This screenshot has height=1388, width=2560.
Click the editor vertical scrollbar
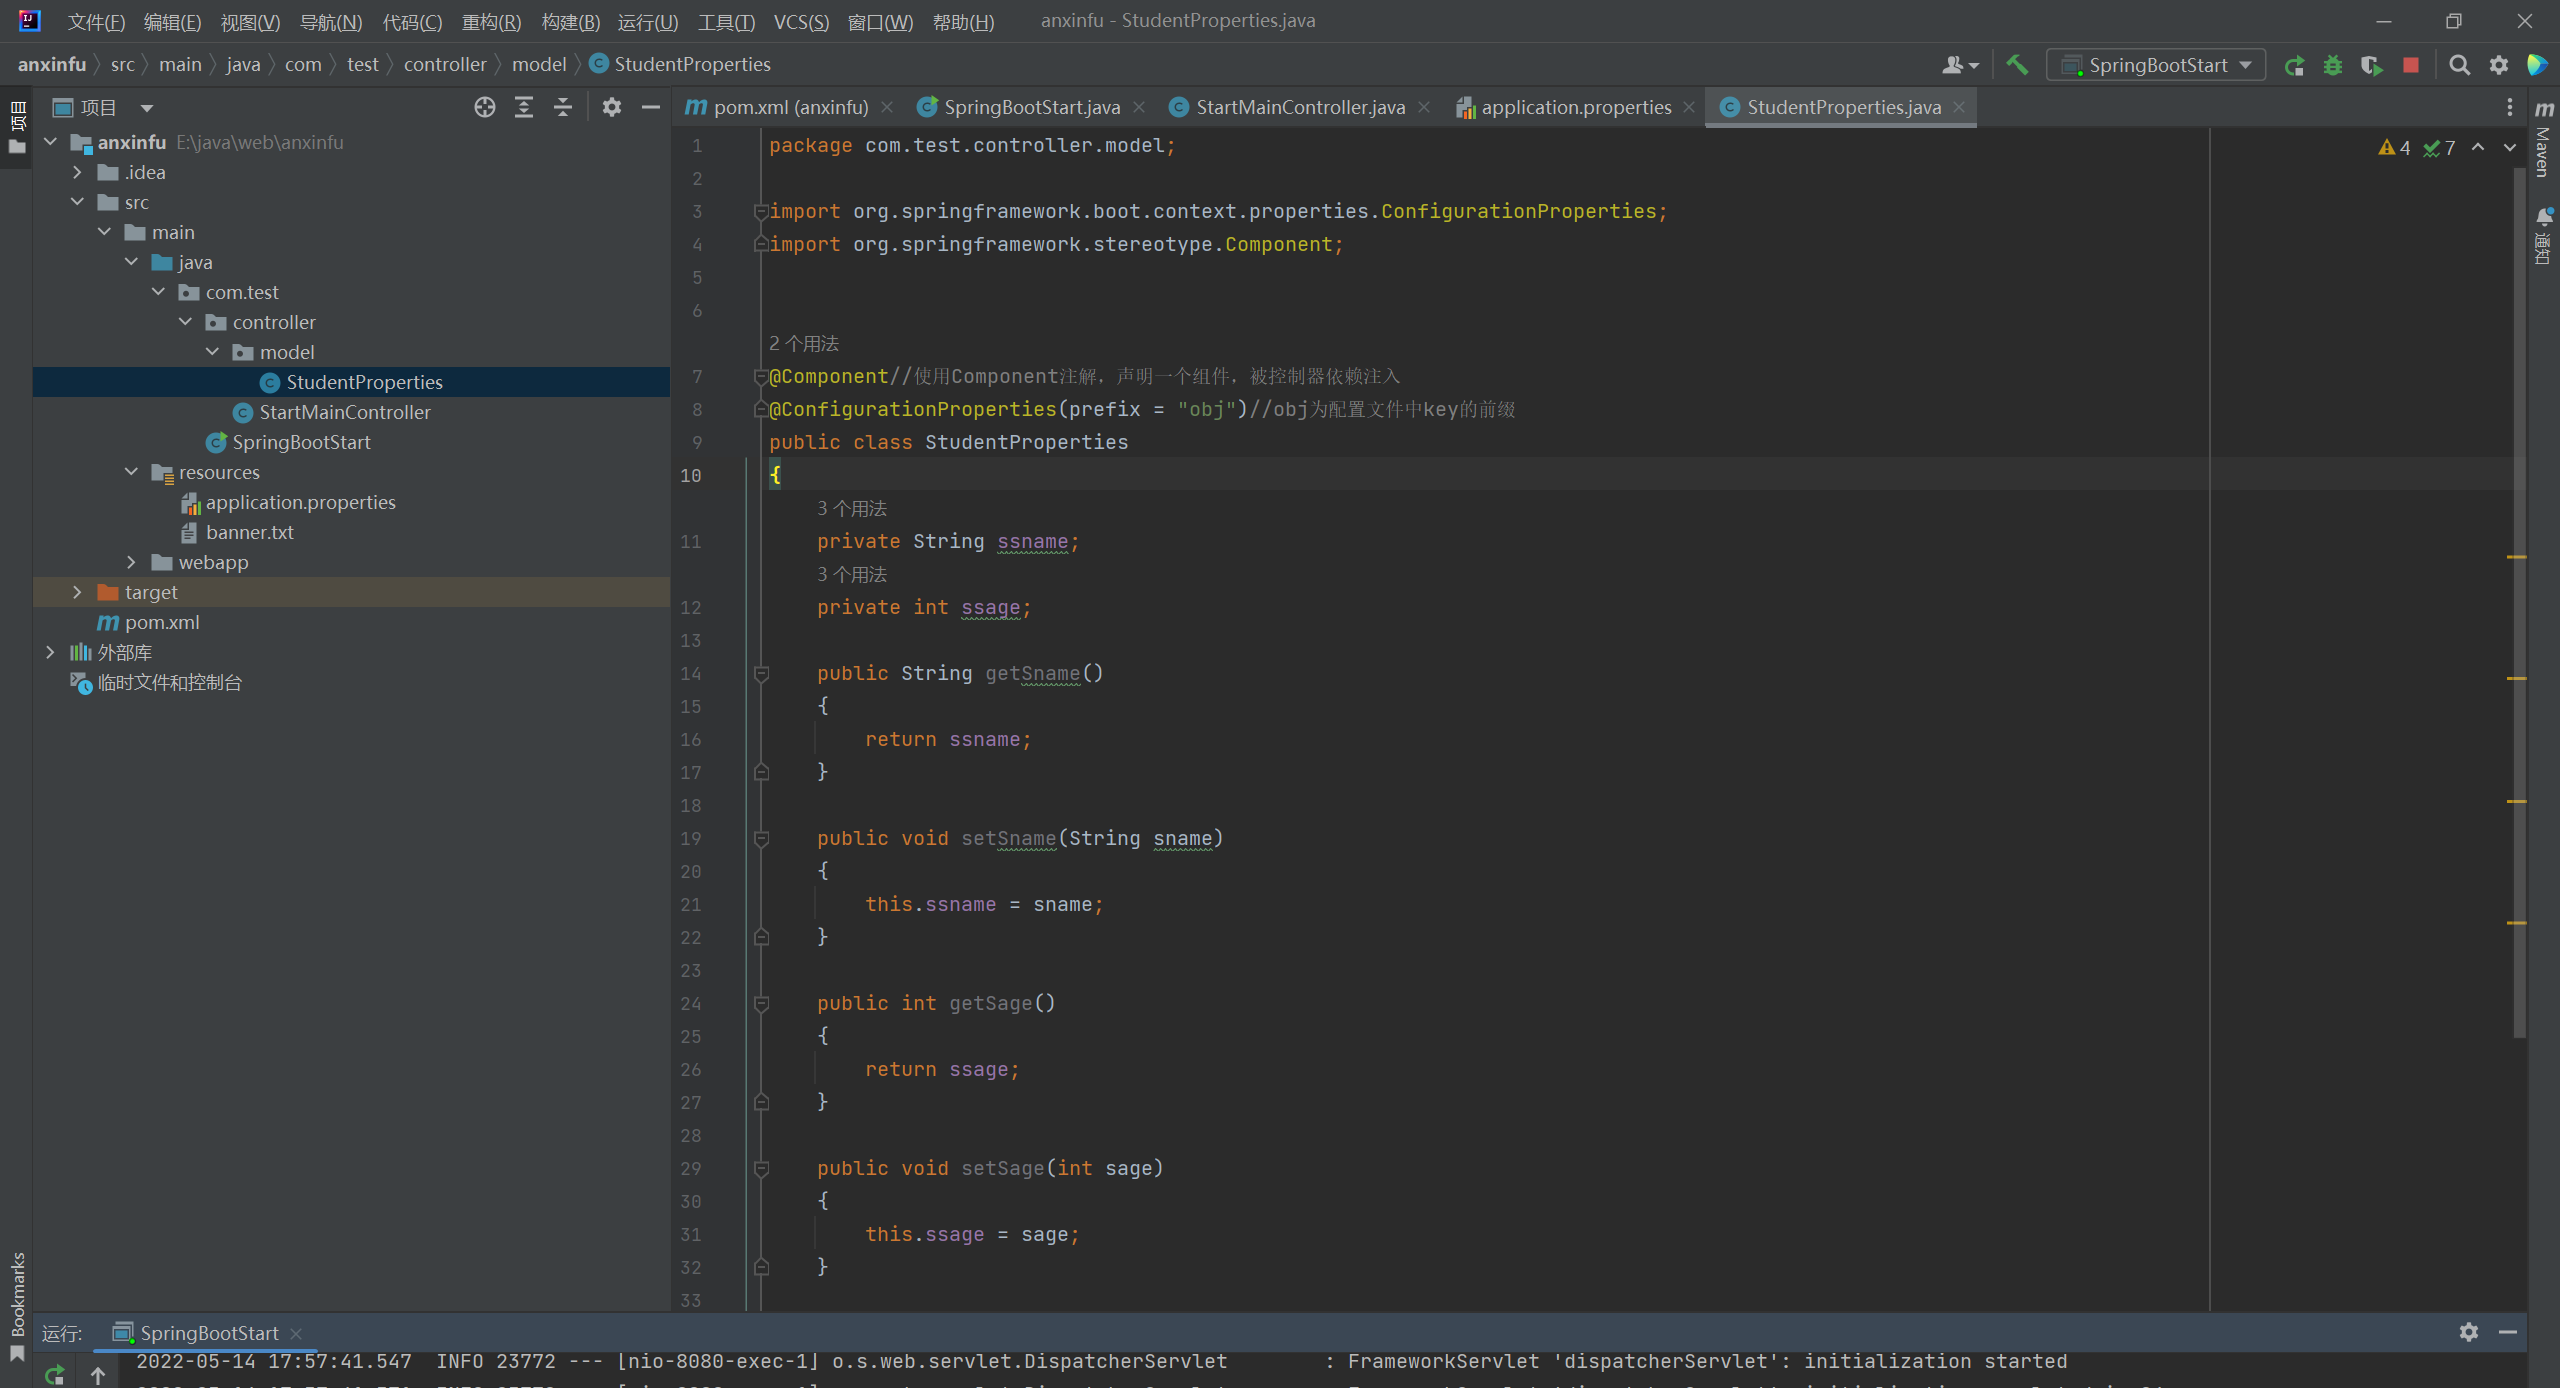2518,600
